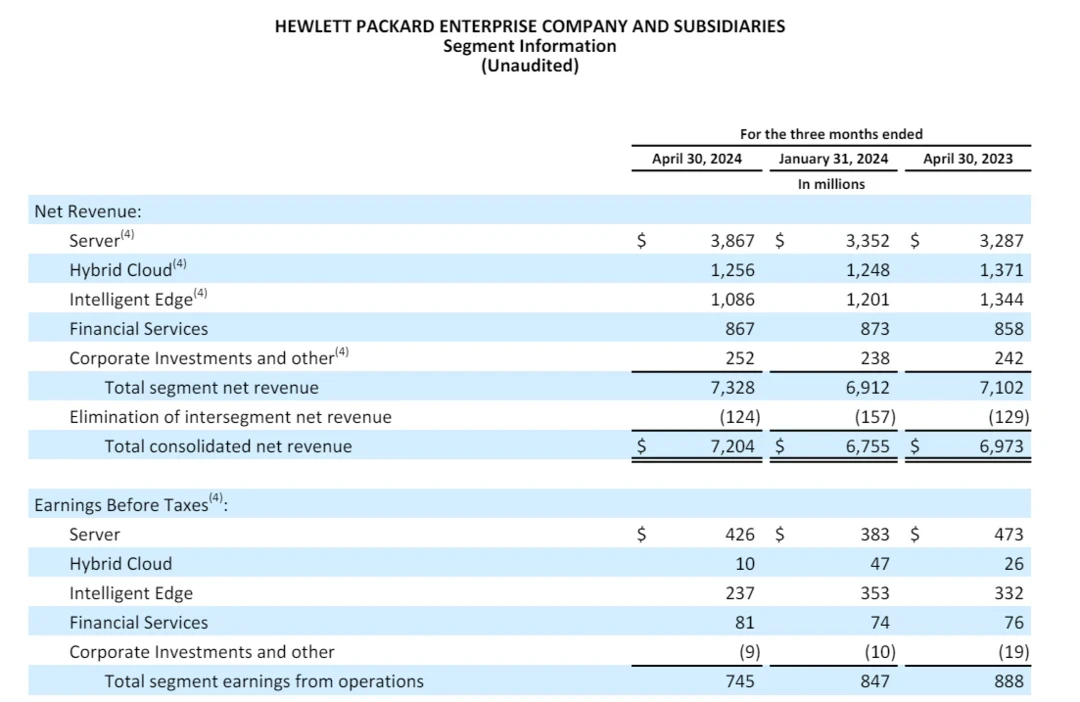Click the "Segment Information" title text

coord(530,46)
